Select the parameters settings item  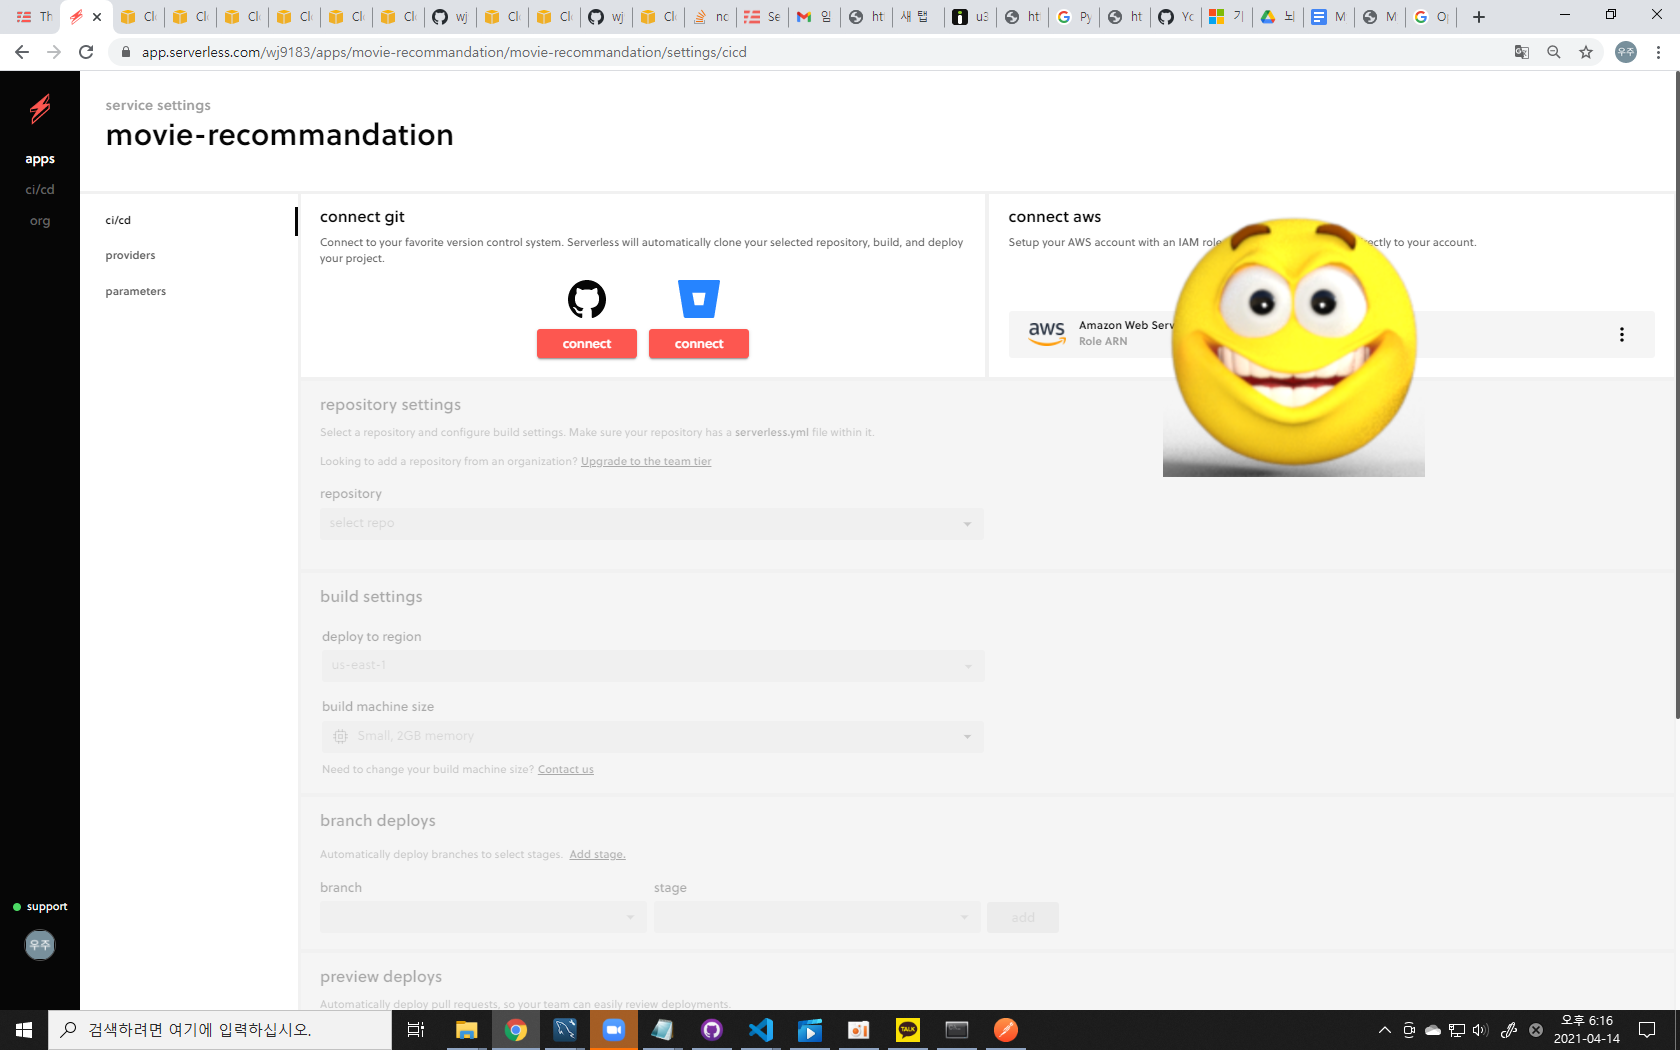(136, 291)
